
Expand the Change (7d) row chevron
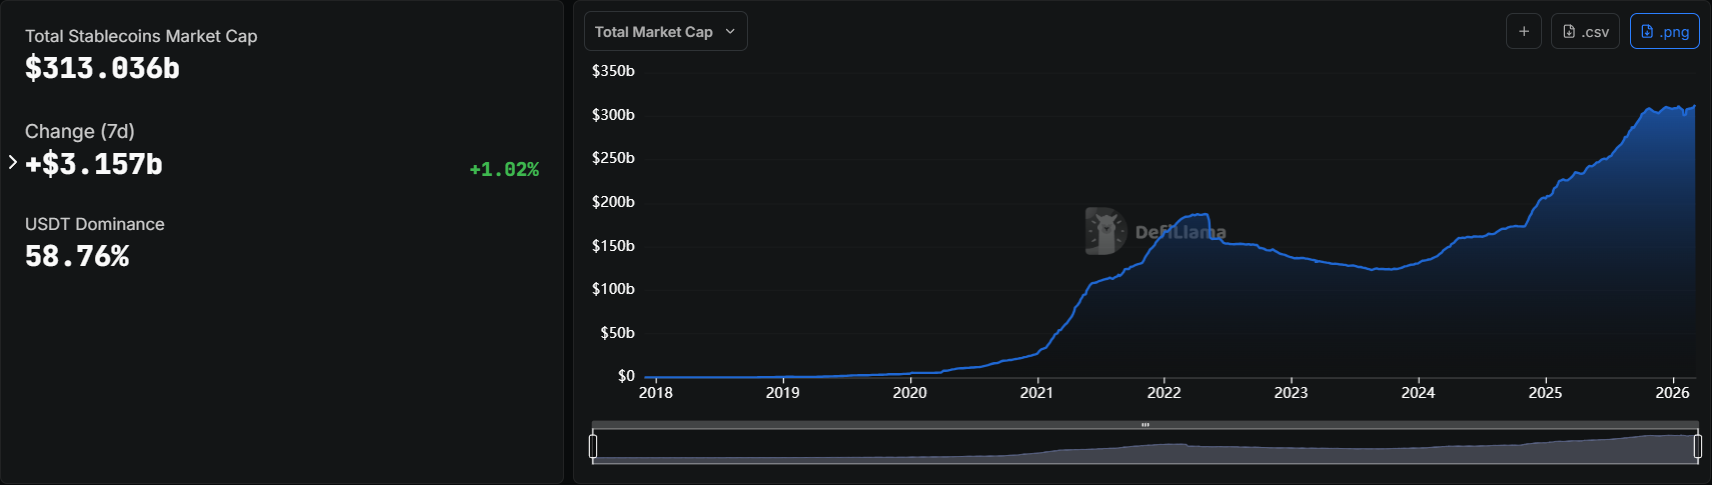click(13, 162)
